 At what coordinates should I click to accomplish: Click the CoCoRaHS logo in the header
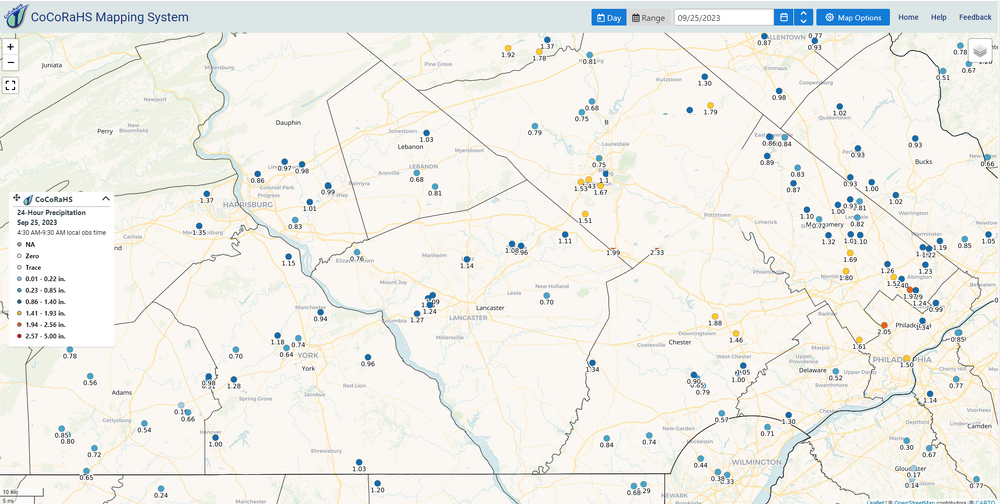(15, 16)
